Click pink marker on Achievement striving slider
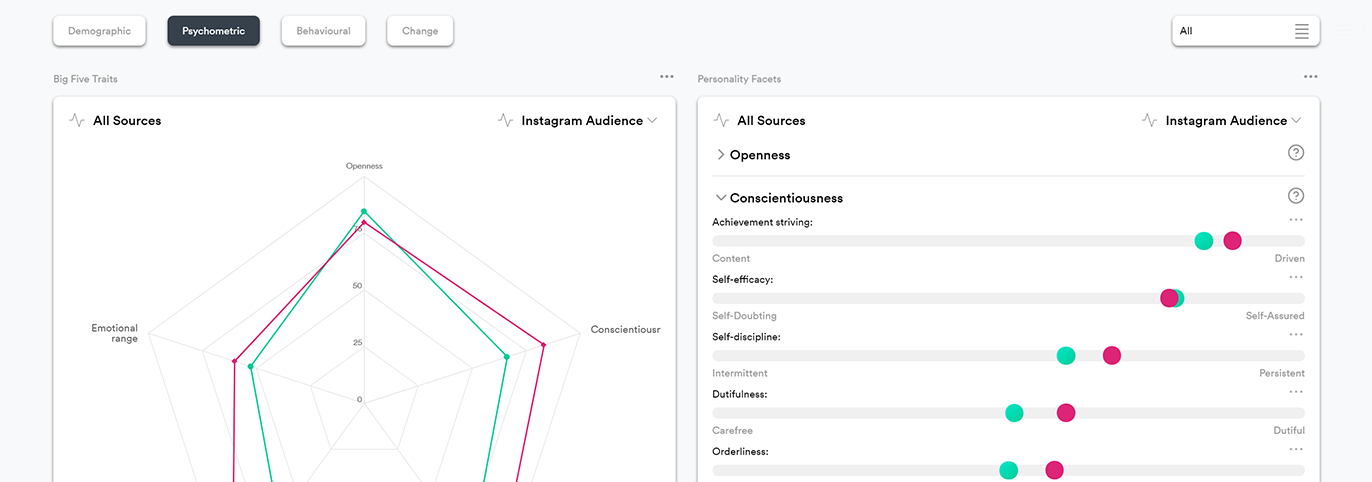The height and width of the screenshot is (482, 1372). point(1232,241)
